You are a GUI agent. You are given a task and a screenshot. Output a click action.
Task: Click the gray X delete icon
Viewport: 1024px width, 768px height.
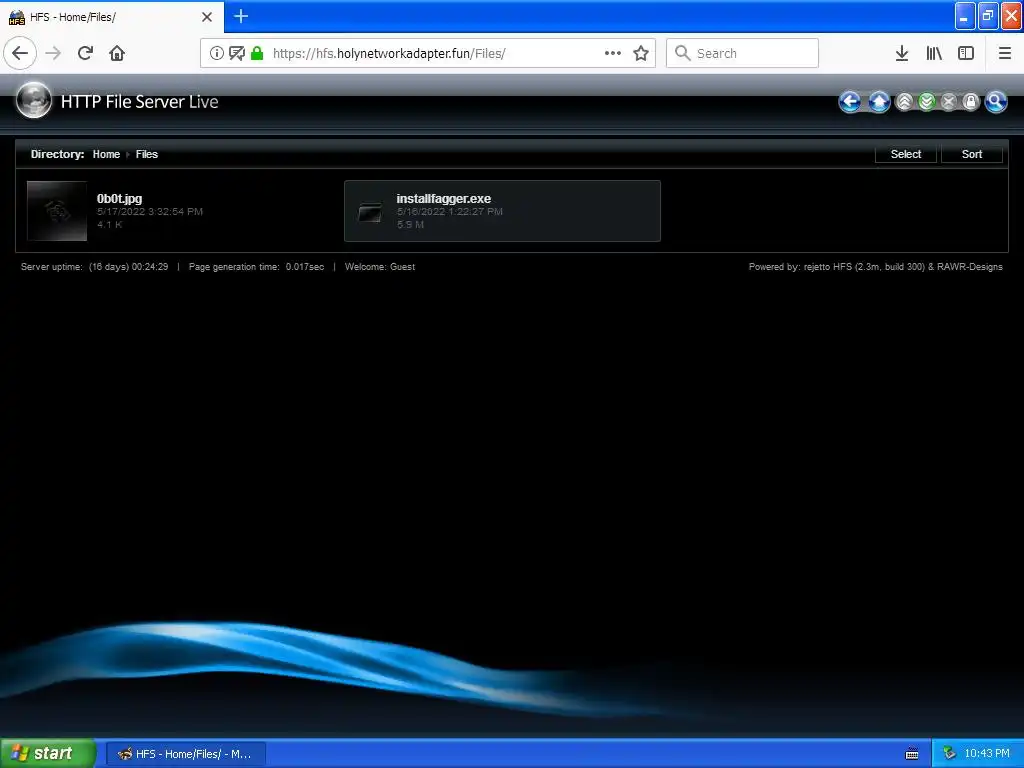pos(949,102)
